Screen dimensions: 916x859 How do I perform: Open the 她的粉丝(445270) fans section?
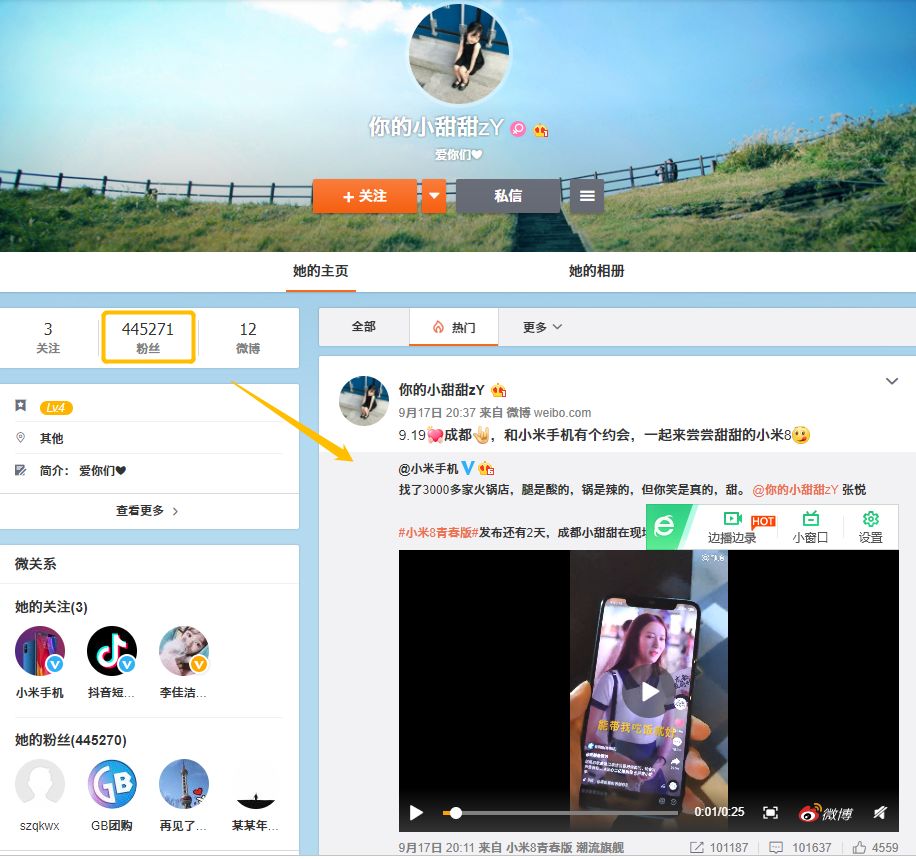[x=71, y=740]
